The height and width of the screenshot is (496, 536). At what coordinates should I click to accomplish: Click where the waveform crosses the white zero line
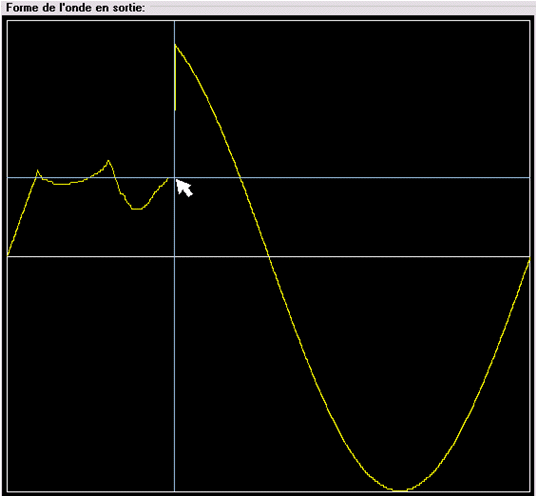(x=269, y=256)
